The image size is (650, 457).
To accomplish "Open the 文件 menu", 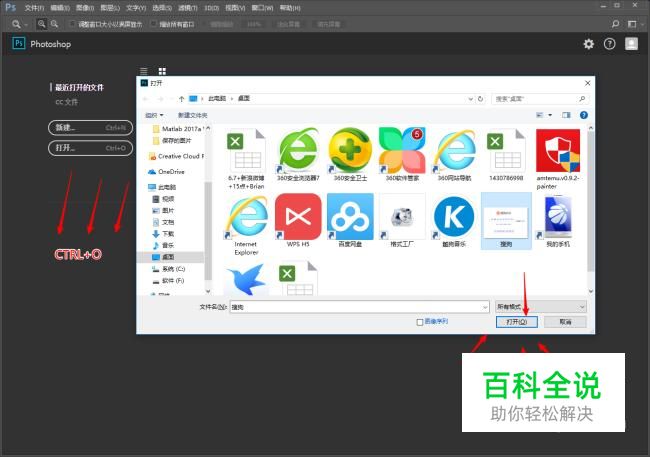I will point(34,8).
